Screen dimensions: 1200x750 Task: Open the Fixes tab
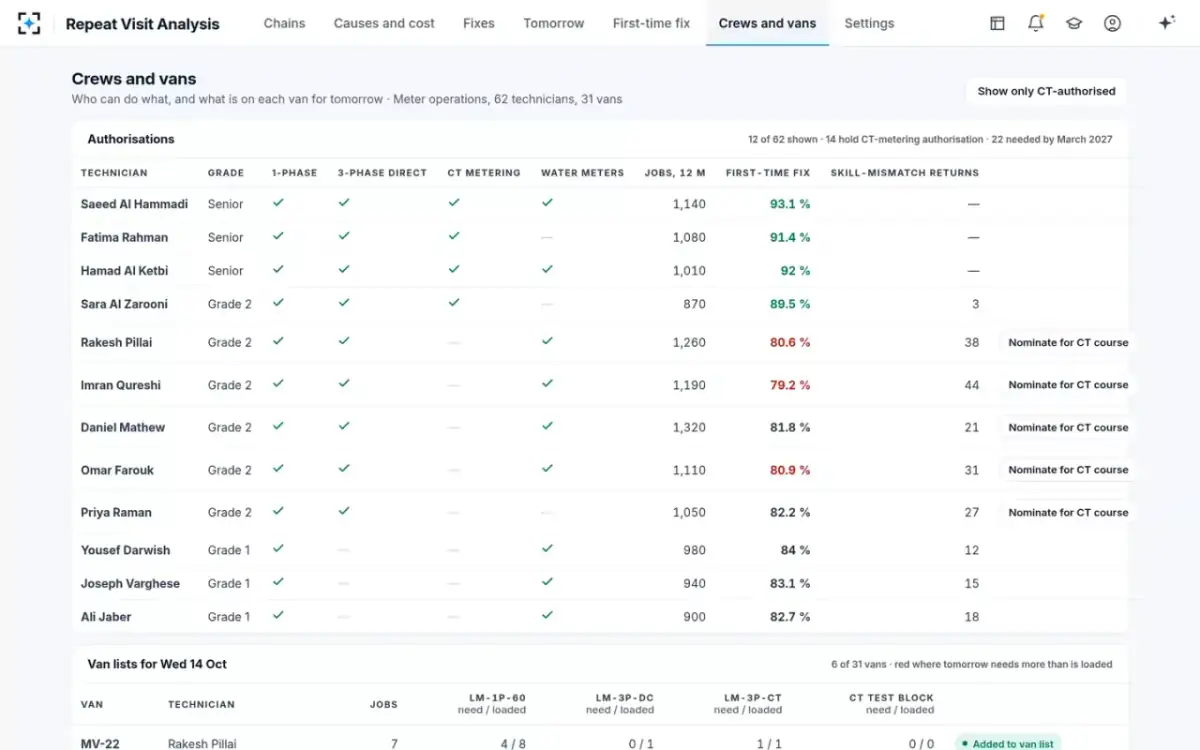(479, 23)
